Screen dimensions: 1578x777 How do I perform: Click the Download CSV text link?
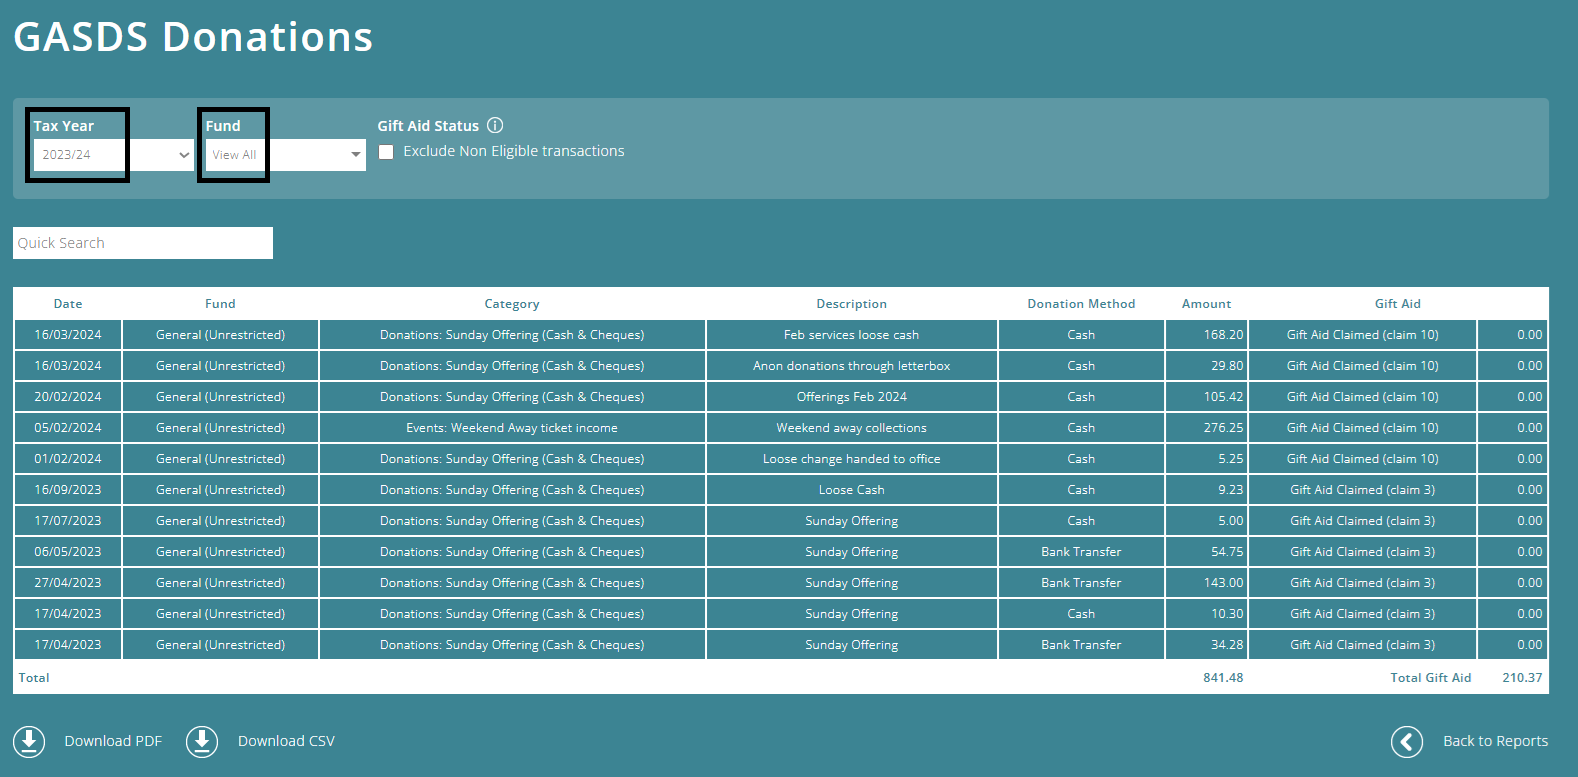click(x=286, y=741)
